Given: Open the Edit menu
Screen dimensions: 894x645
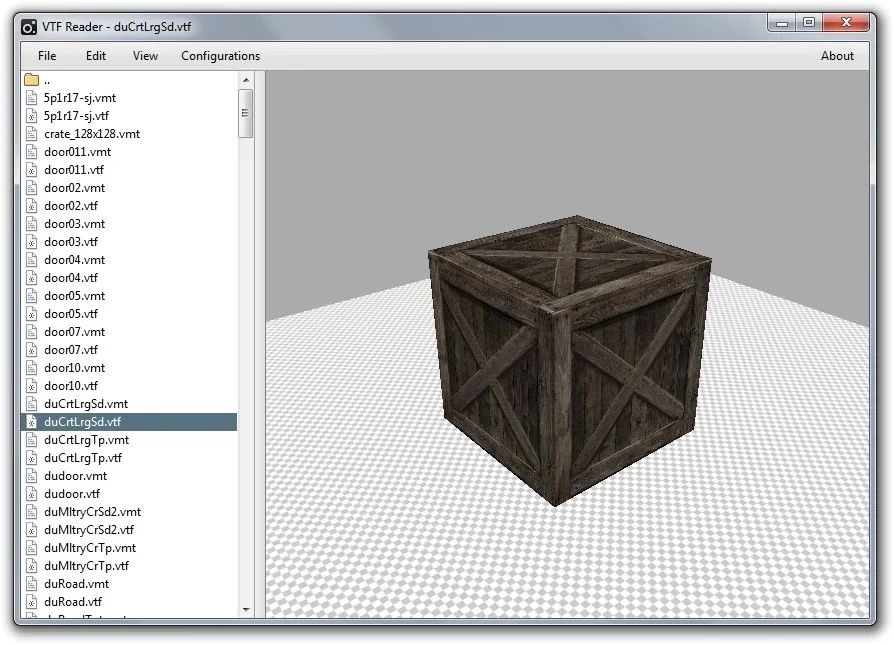Looking at the screenshot, I should click(96, 56).
